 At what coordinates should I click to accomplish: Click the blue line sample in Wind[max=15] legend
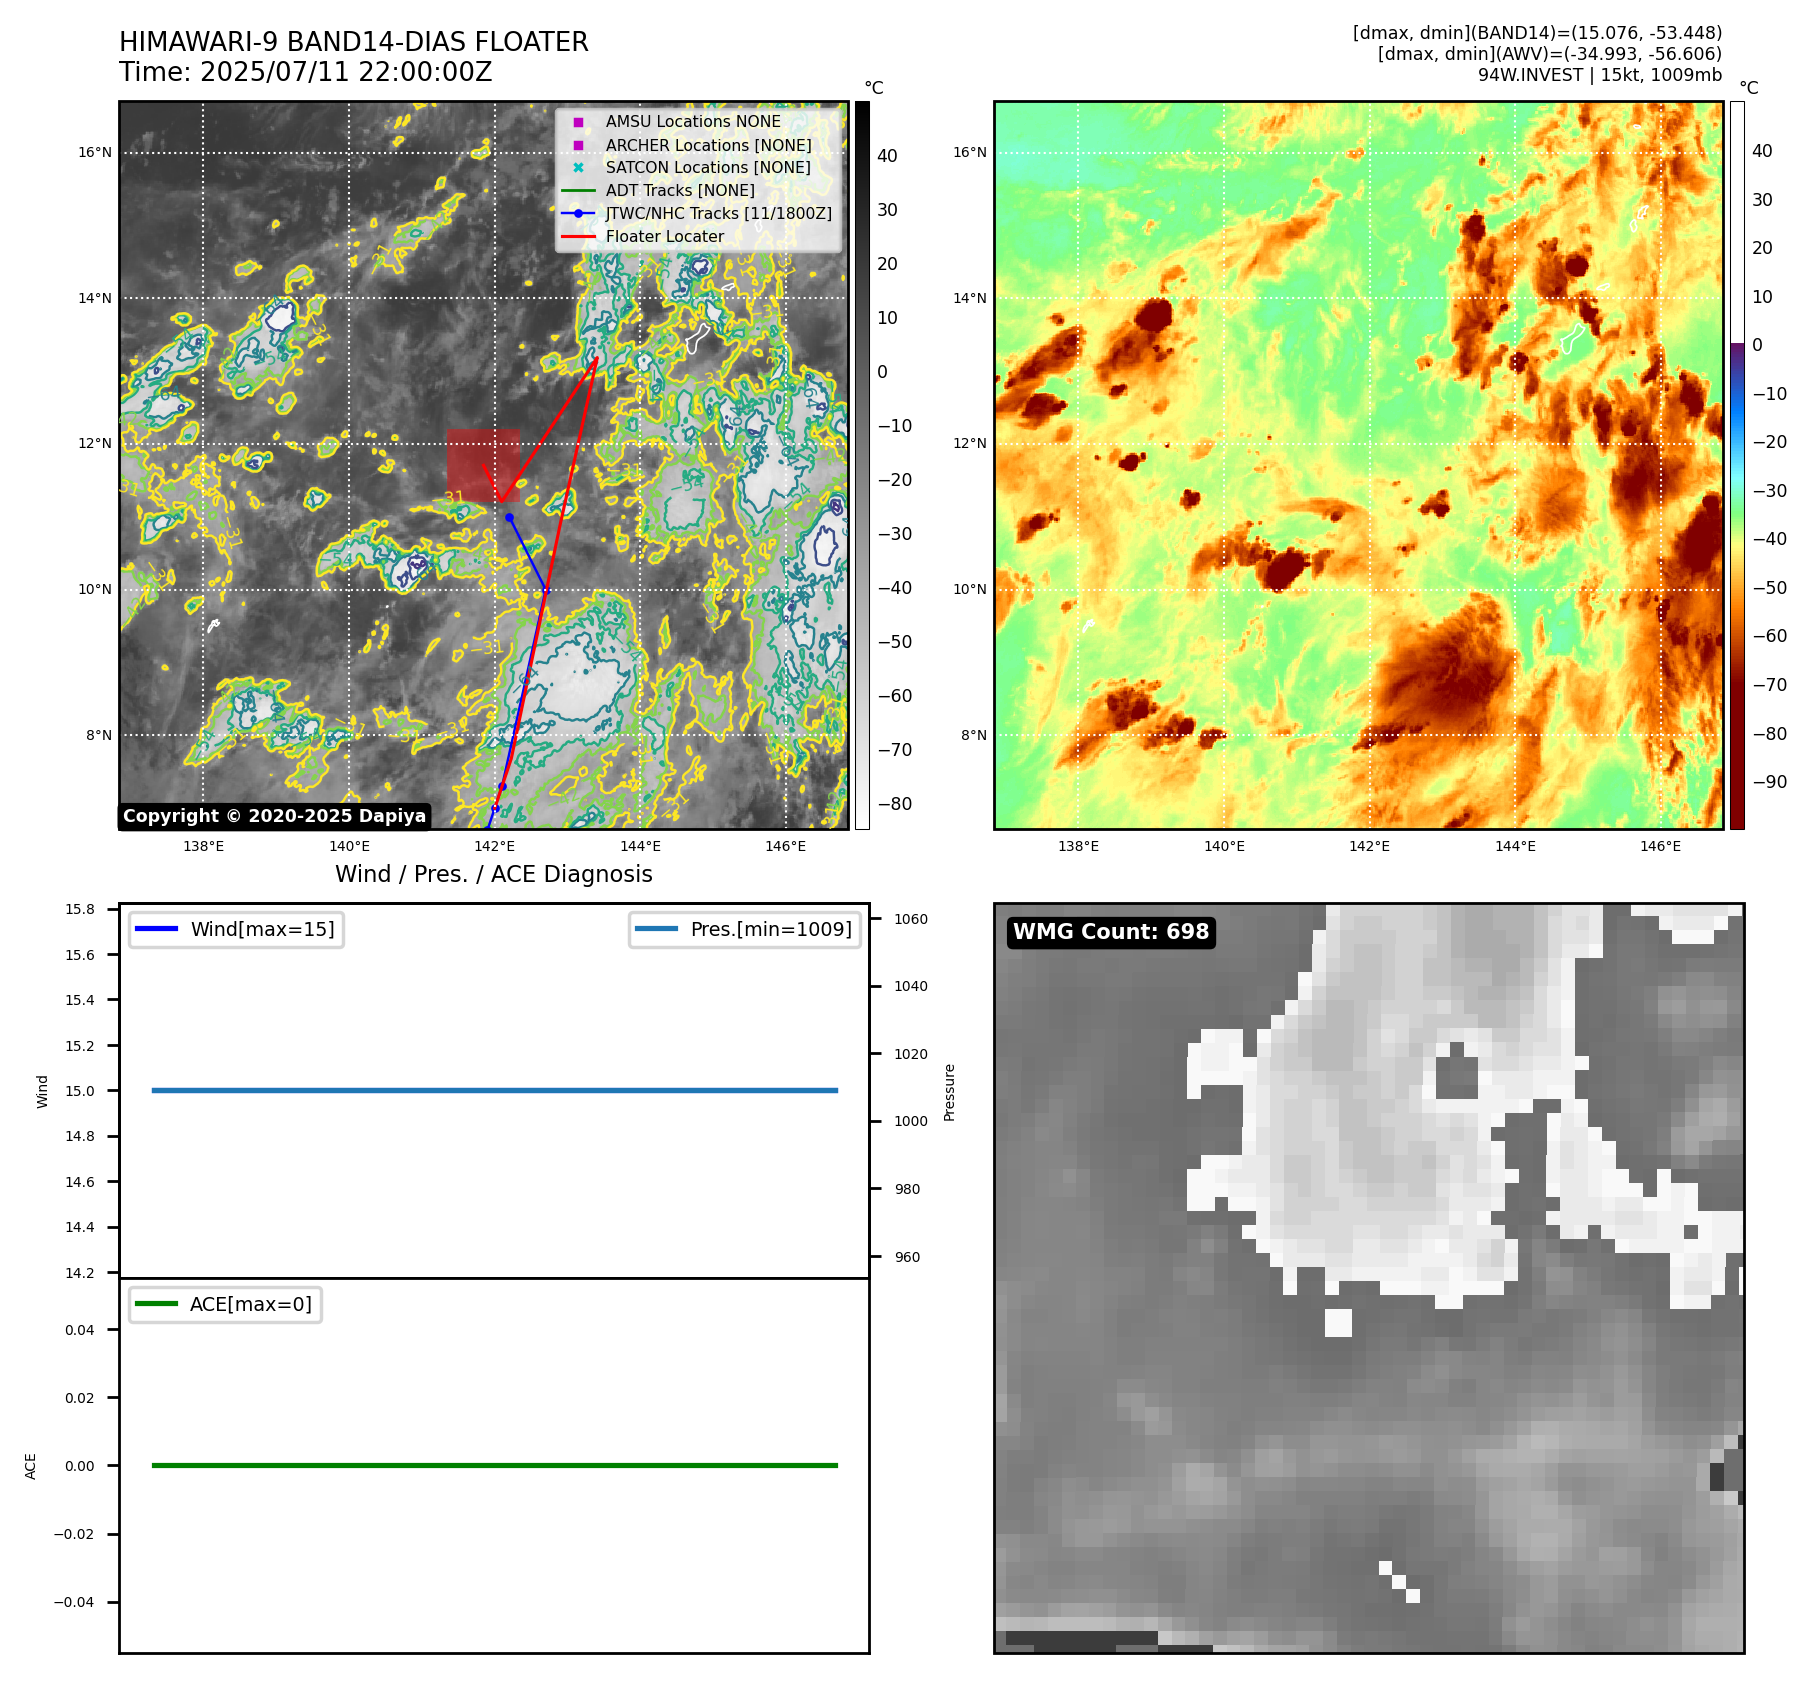(156, 929)
